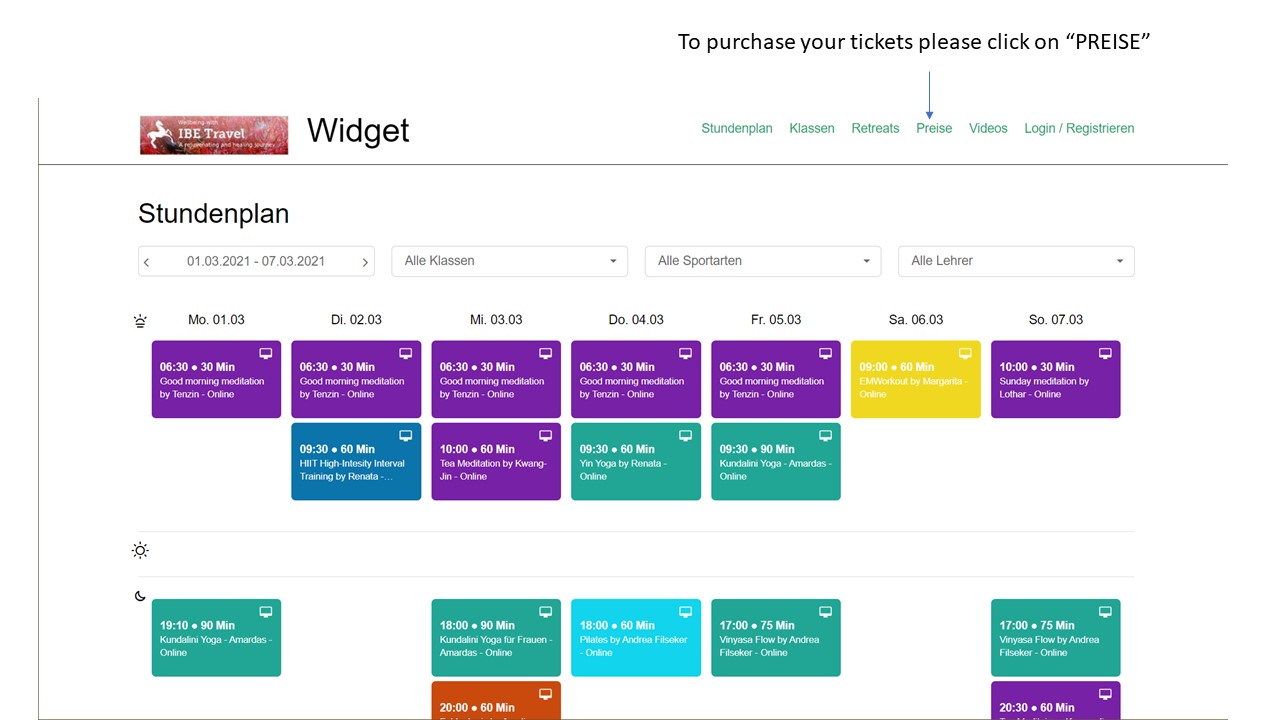
Task: Select the Do. 04.03 day header
Action: (x=636, y=320)
